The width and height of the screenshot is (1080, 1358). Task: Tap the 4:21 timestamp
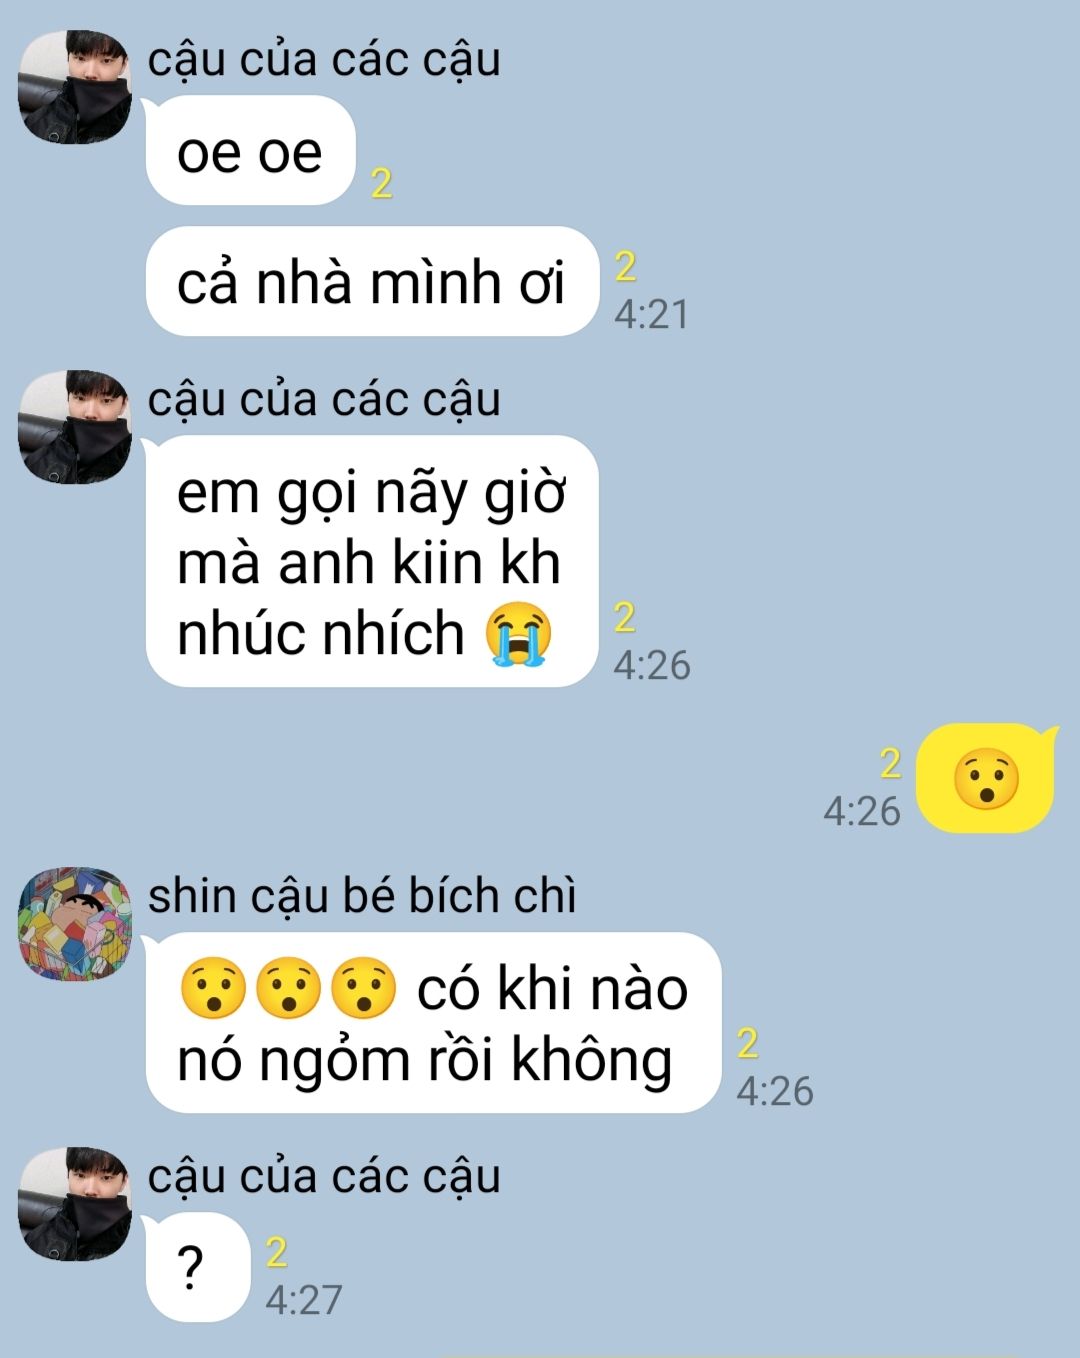[x=652, y=315]
